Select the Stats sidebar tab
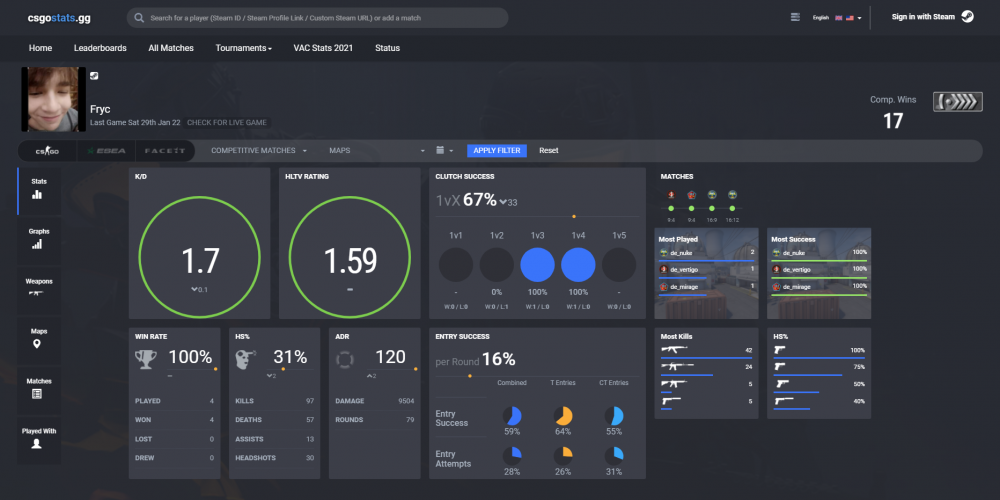Screen dimensions: 1000x500 click(x=40, y=189)
